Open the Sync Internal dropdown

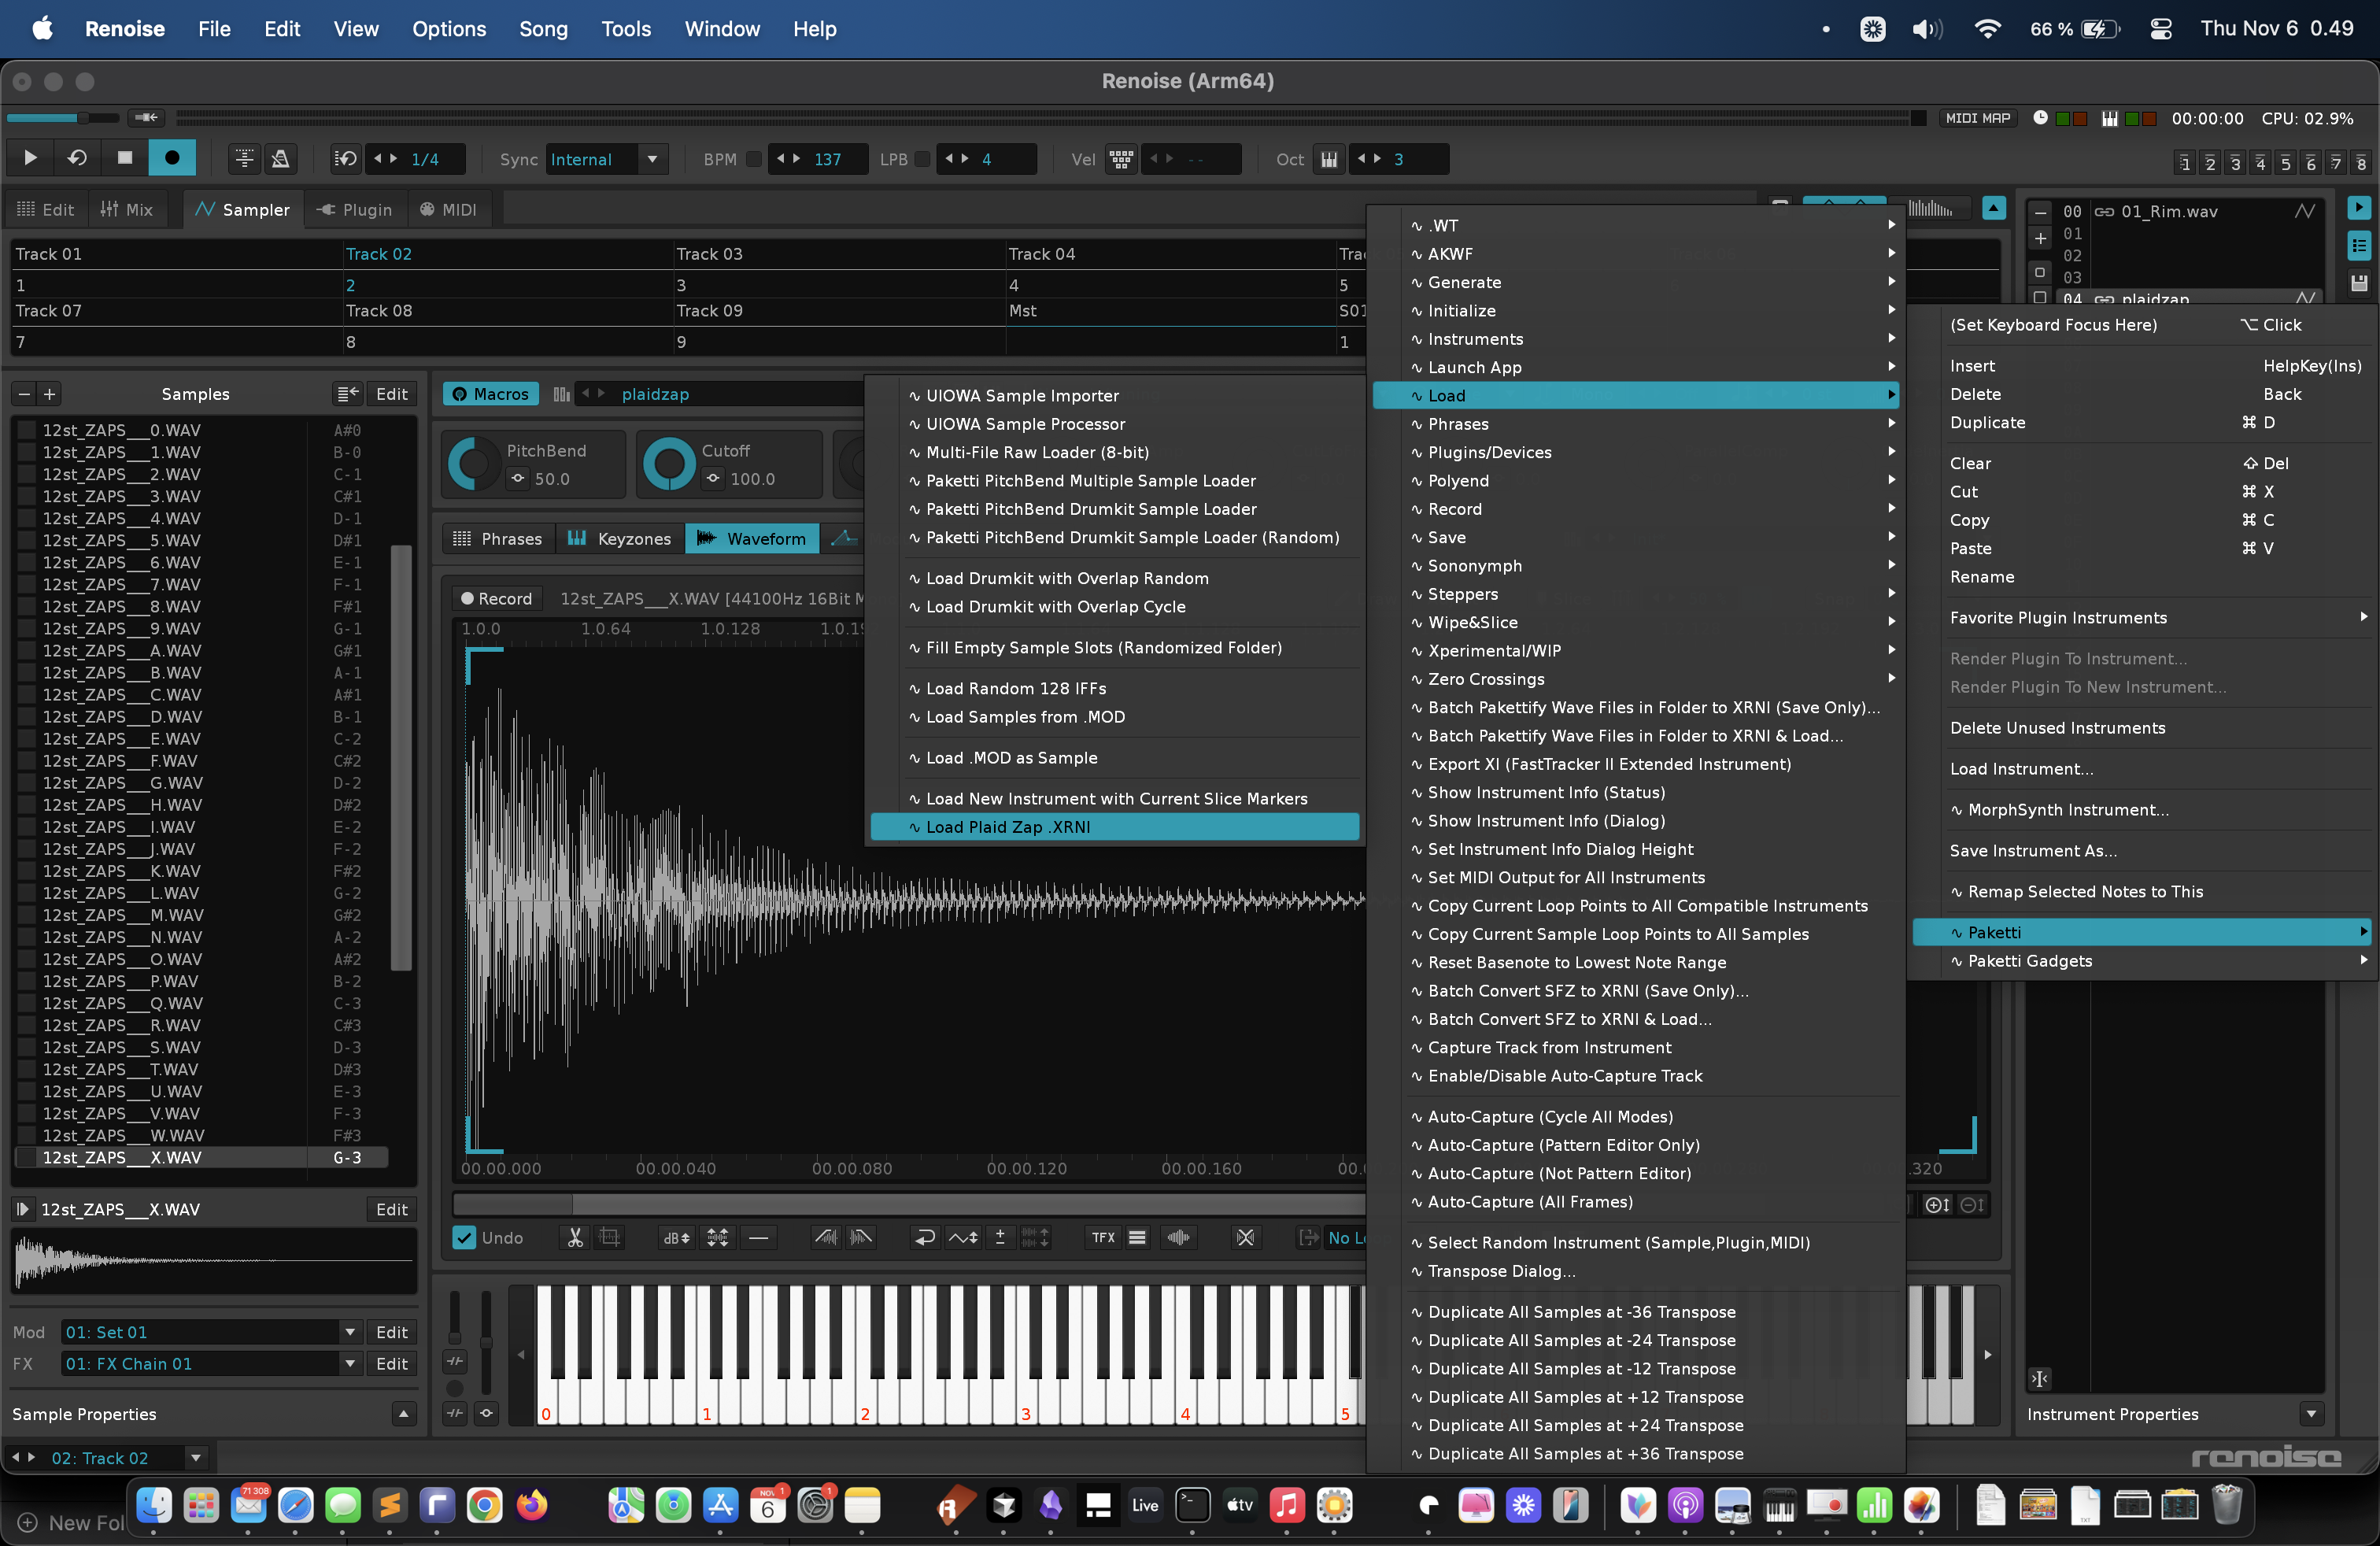[652, 159]
